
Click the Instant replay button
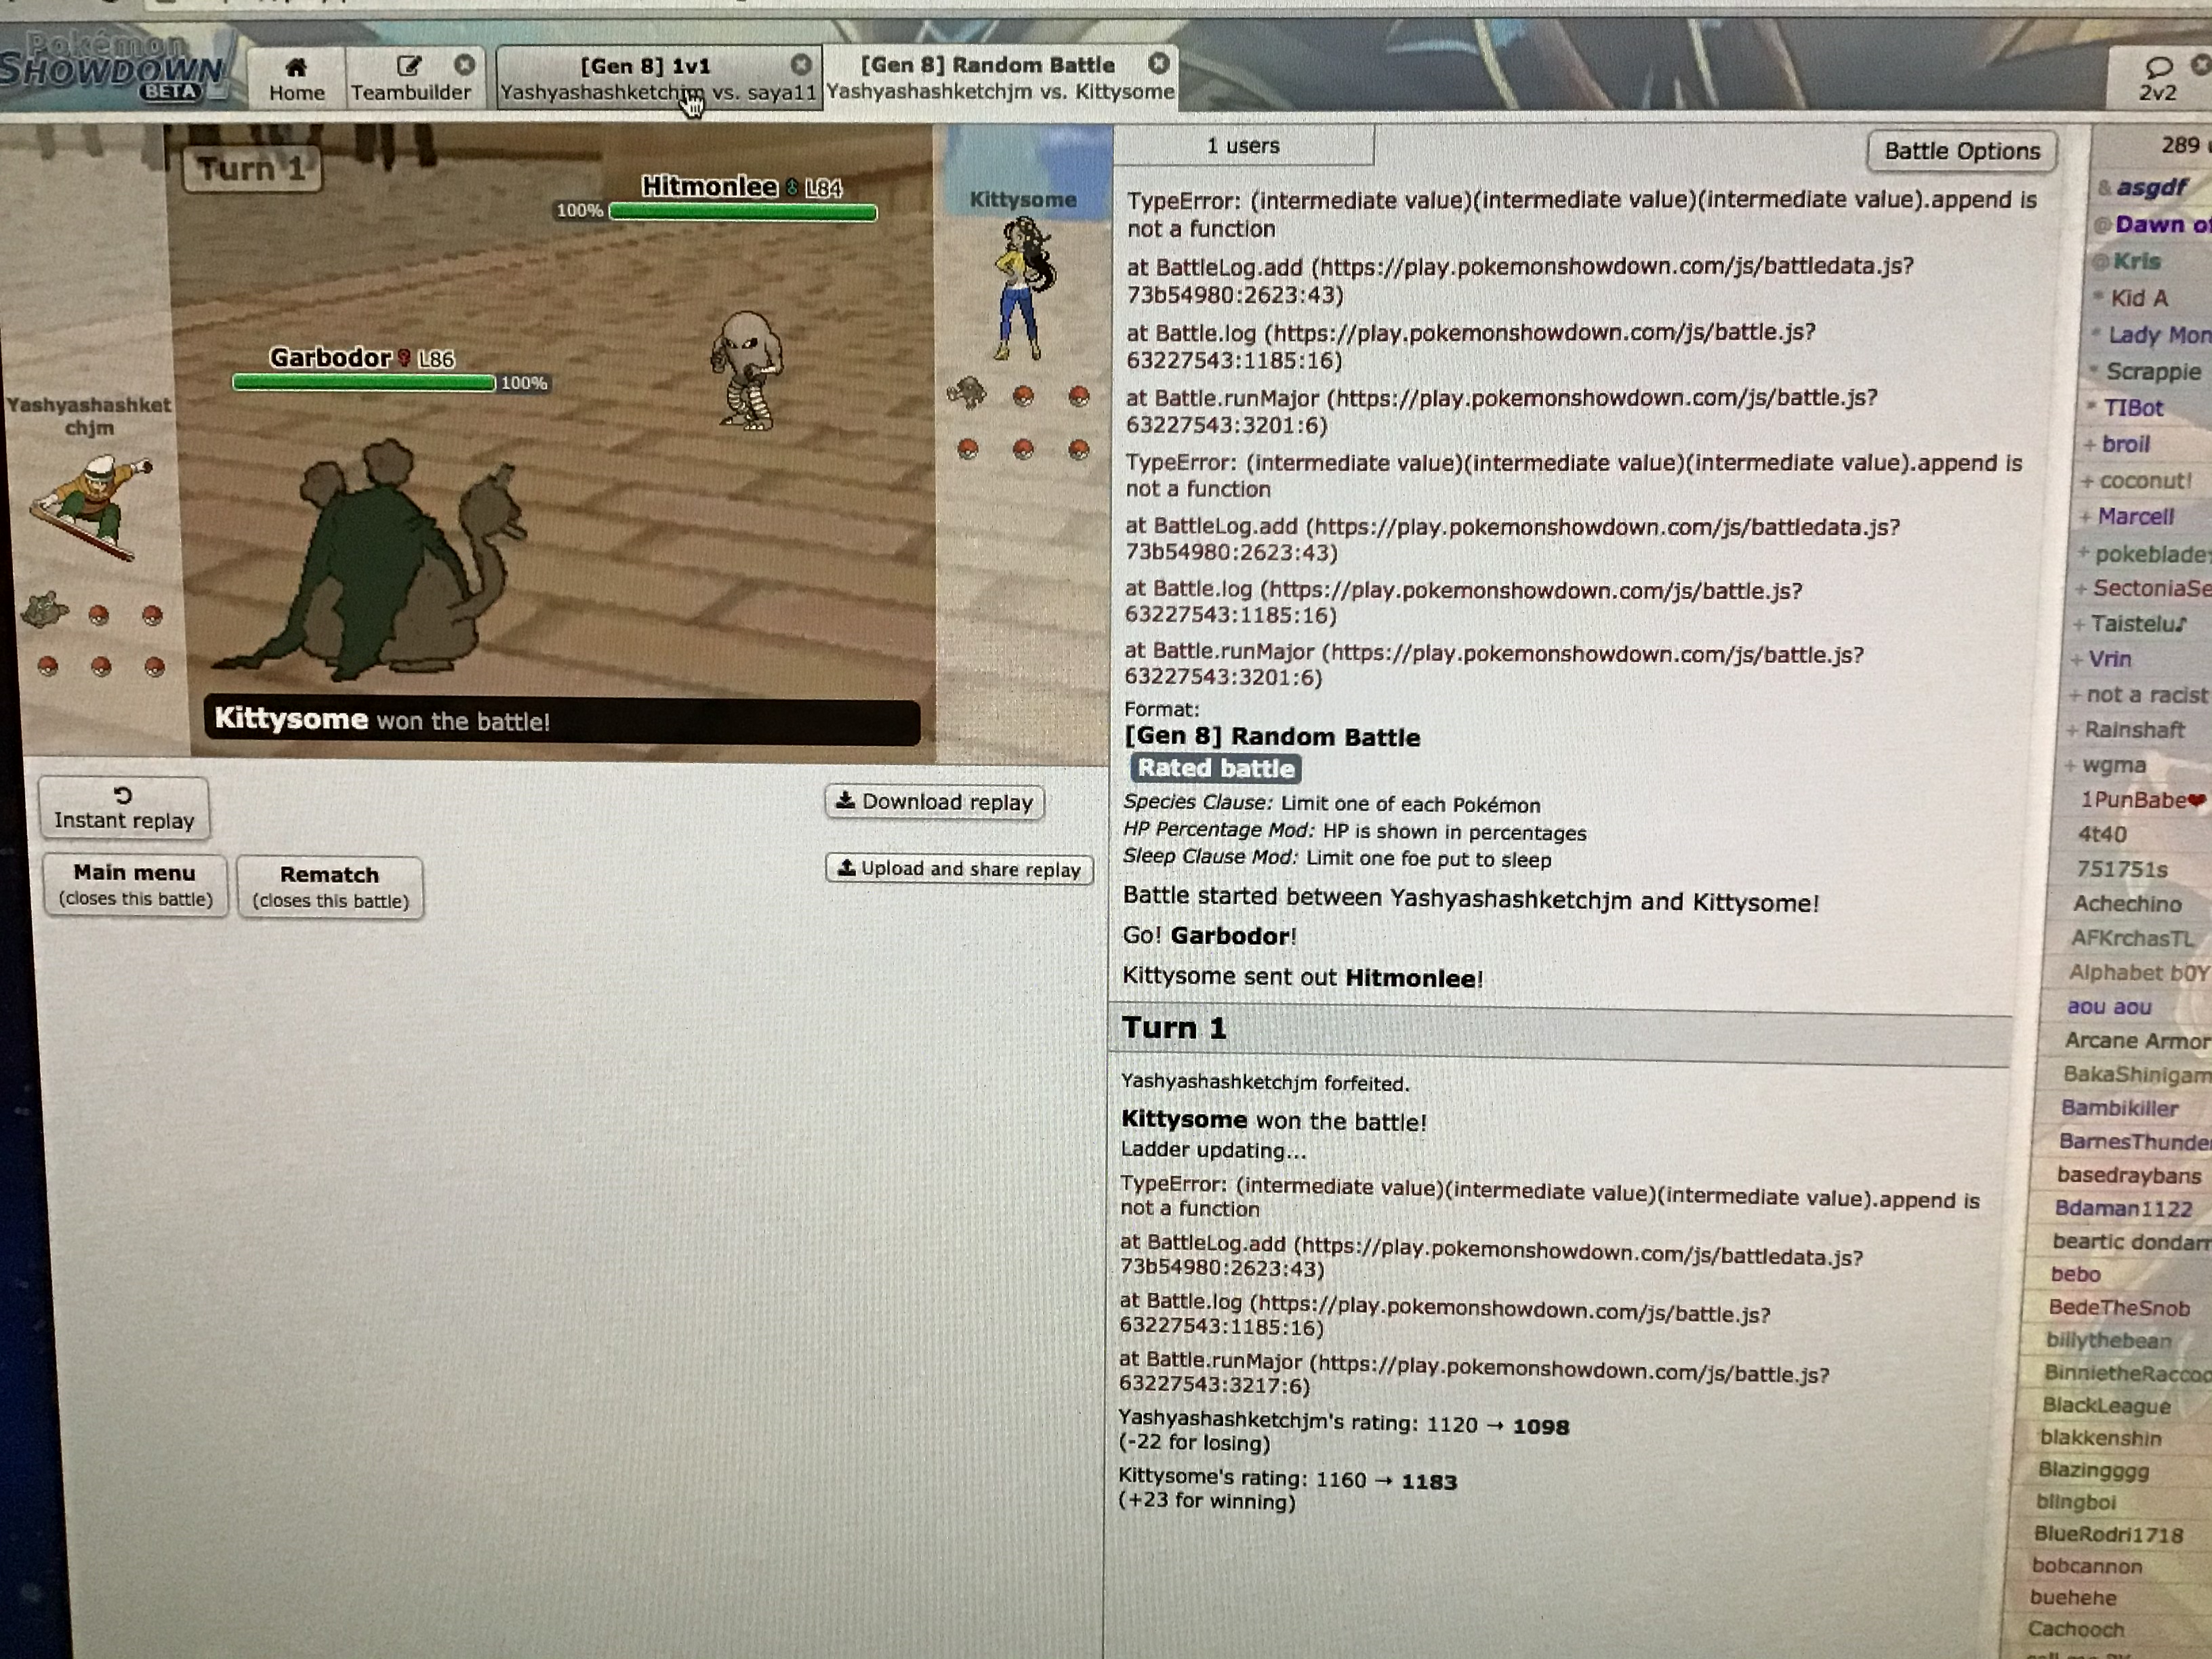pyautogui.click(x=124, y=808)
